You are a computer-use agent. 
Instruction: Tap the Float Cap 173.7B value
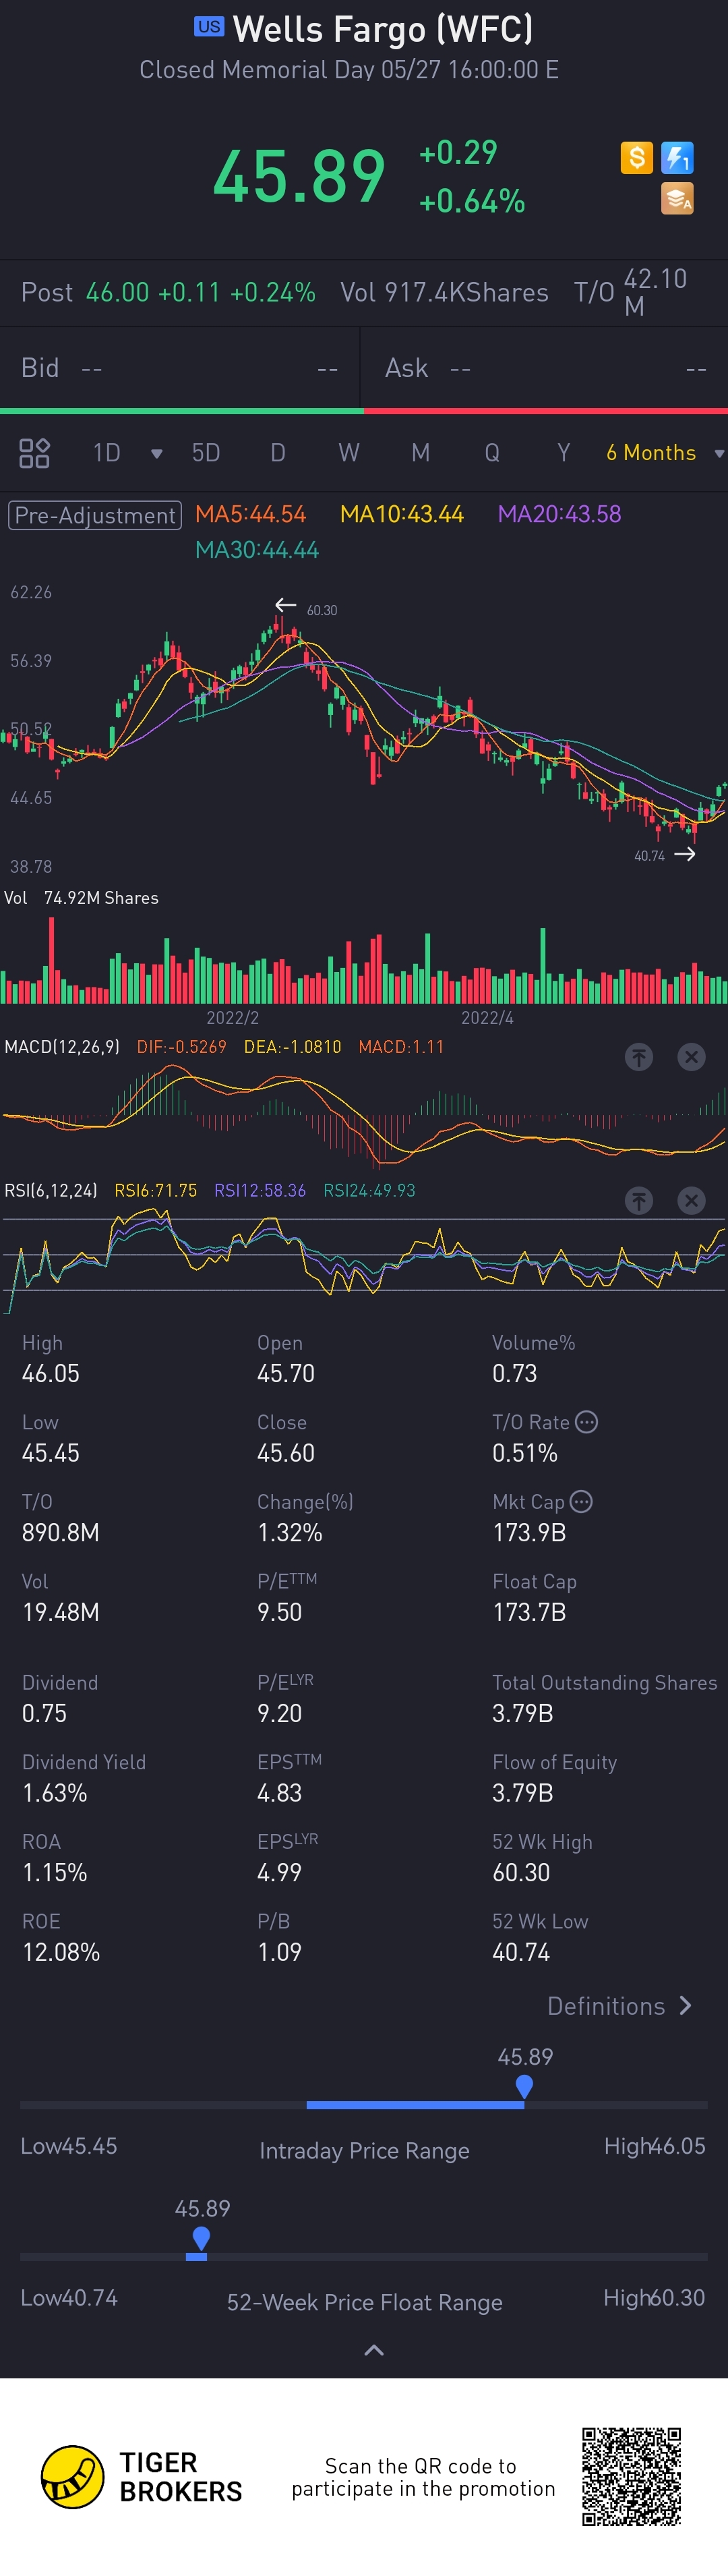[x=529, y=1612]
